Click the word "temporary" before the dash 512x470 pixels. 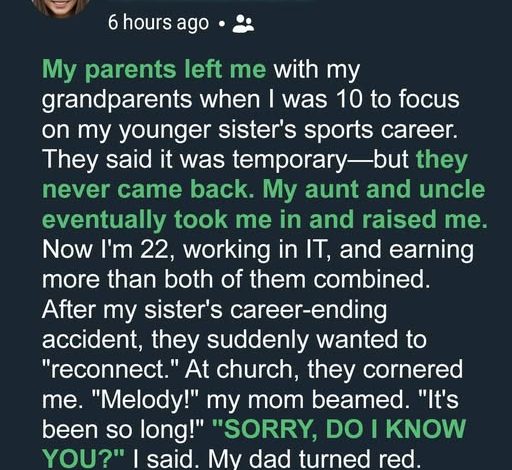(290, 160)
